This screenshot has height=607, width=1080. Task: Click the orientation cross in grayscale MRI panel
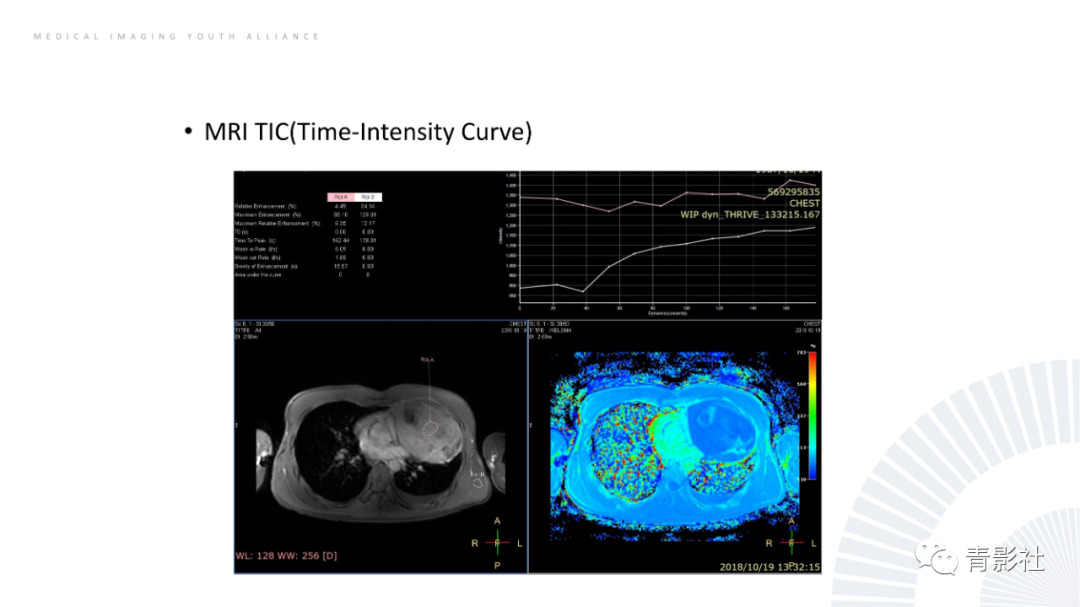click(x=497, y=543)
